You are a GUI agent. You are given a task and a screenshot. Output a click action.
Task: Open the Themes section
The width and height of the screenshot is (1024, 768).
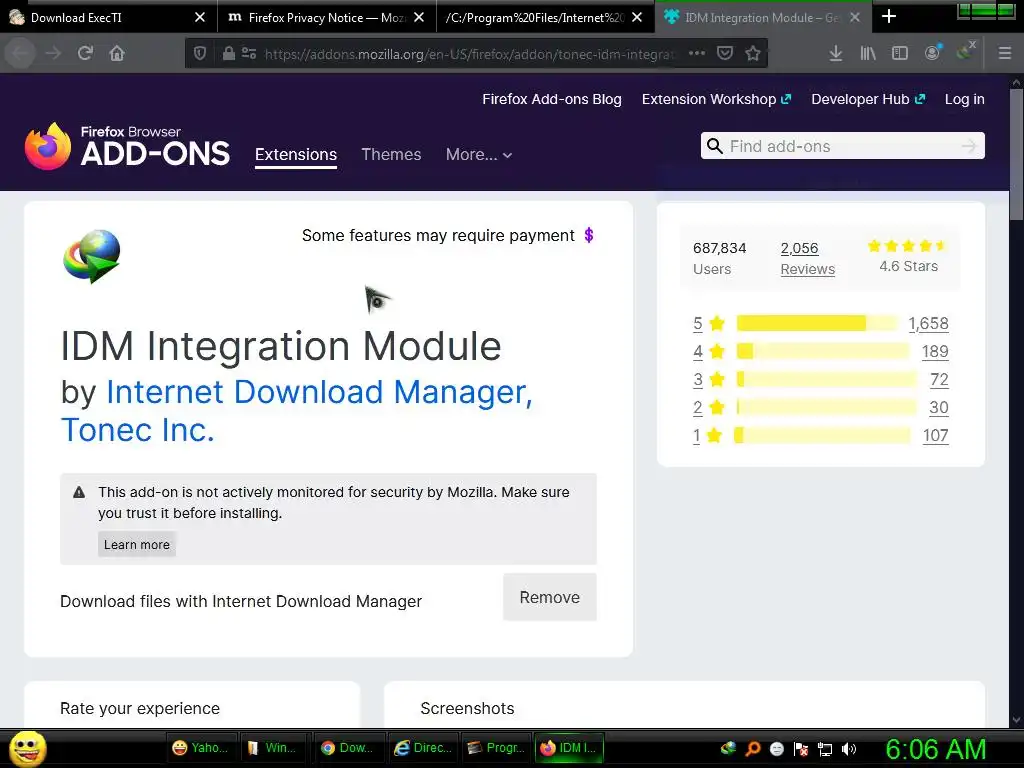click(391, 154)
